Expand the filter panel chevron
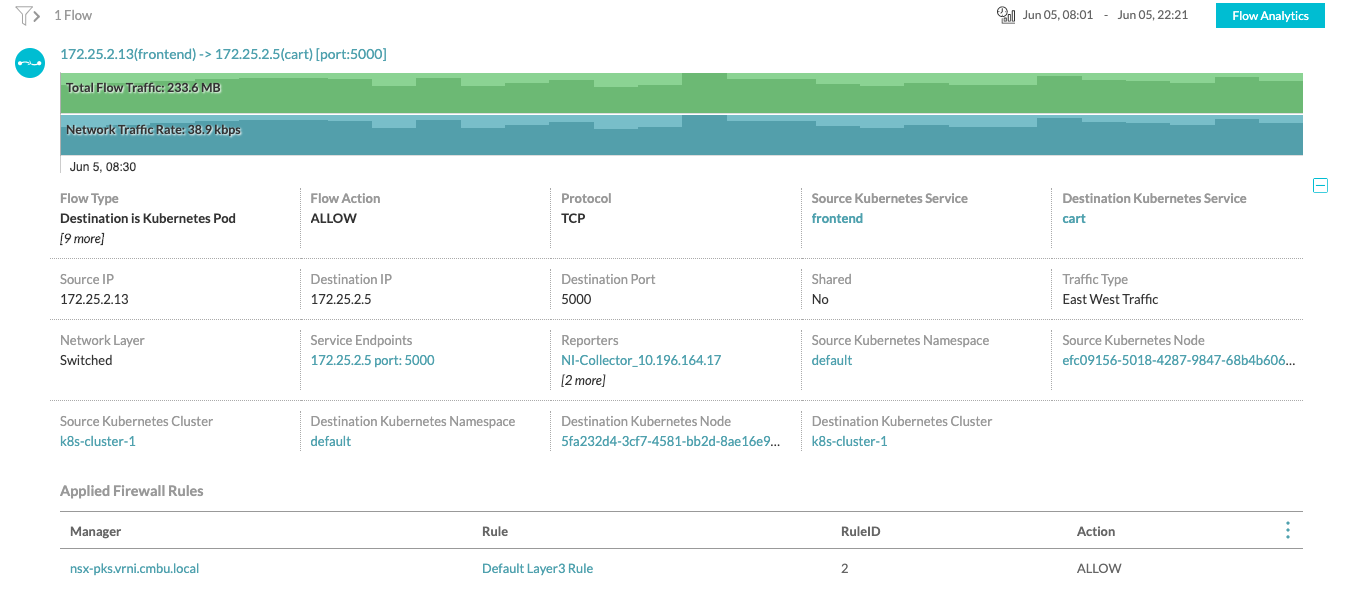1348x602 pixels. 37,16
